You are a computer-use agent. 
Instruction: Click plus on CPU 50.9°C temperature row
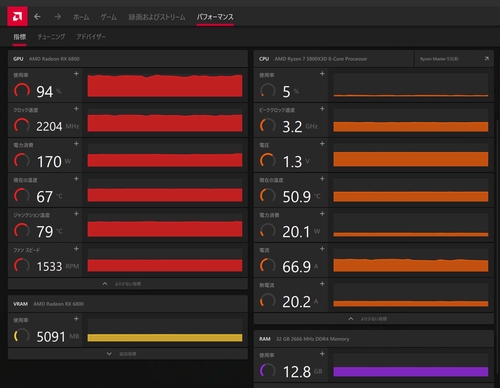(x=322, y=179)
